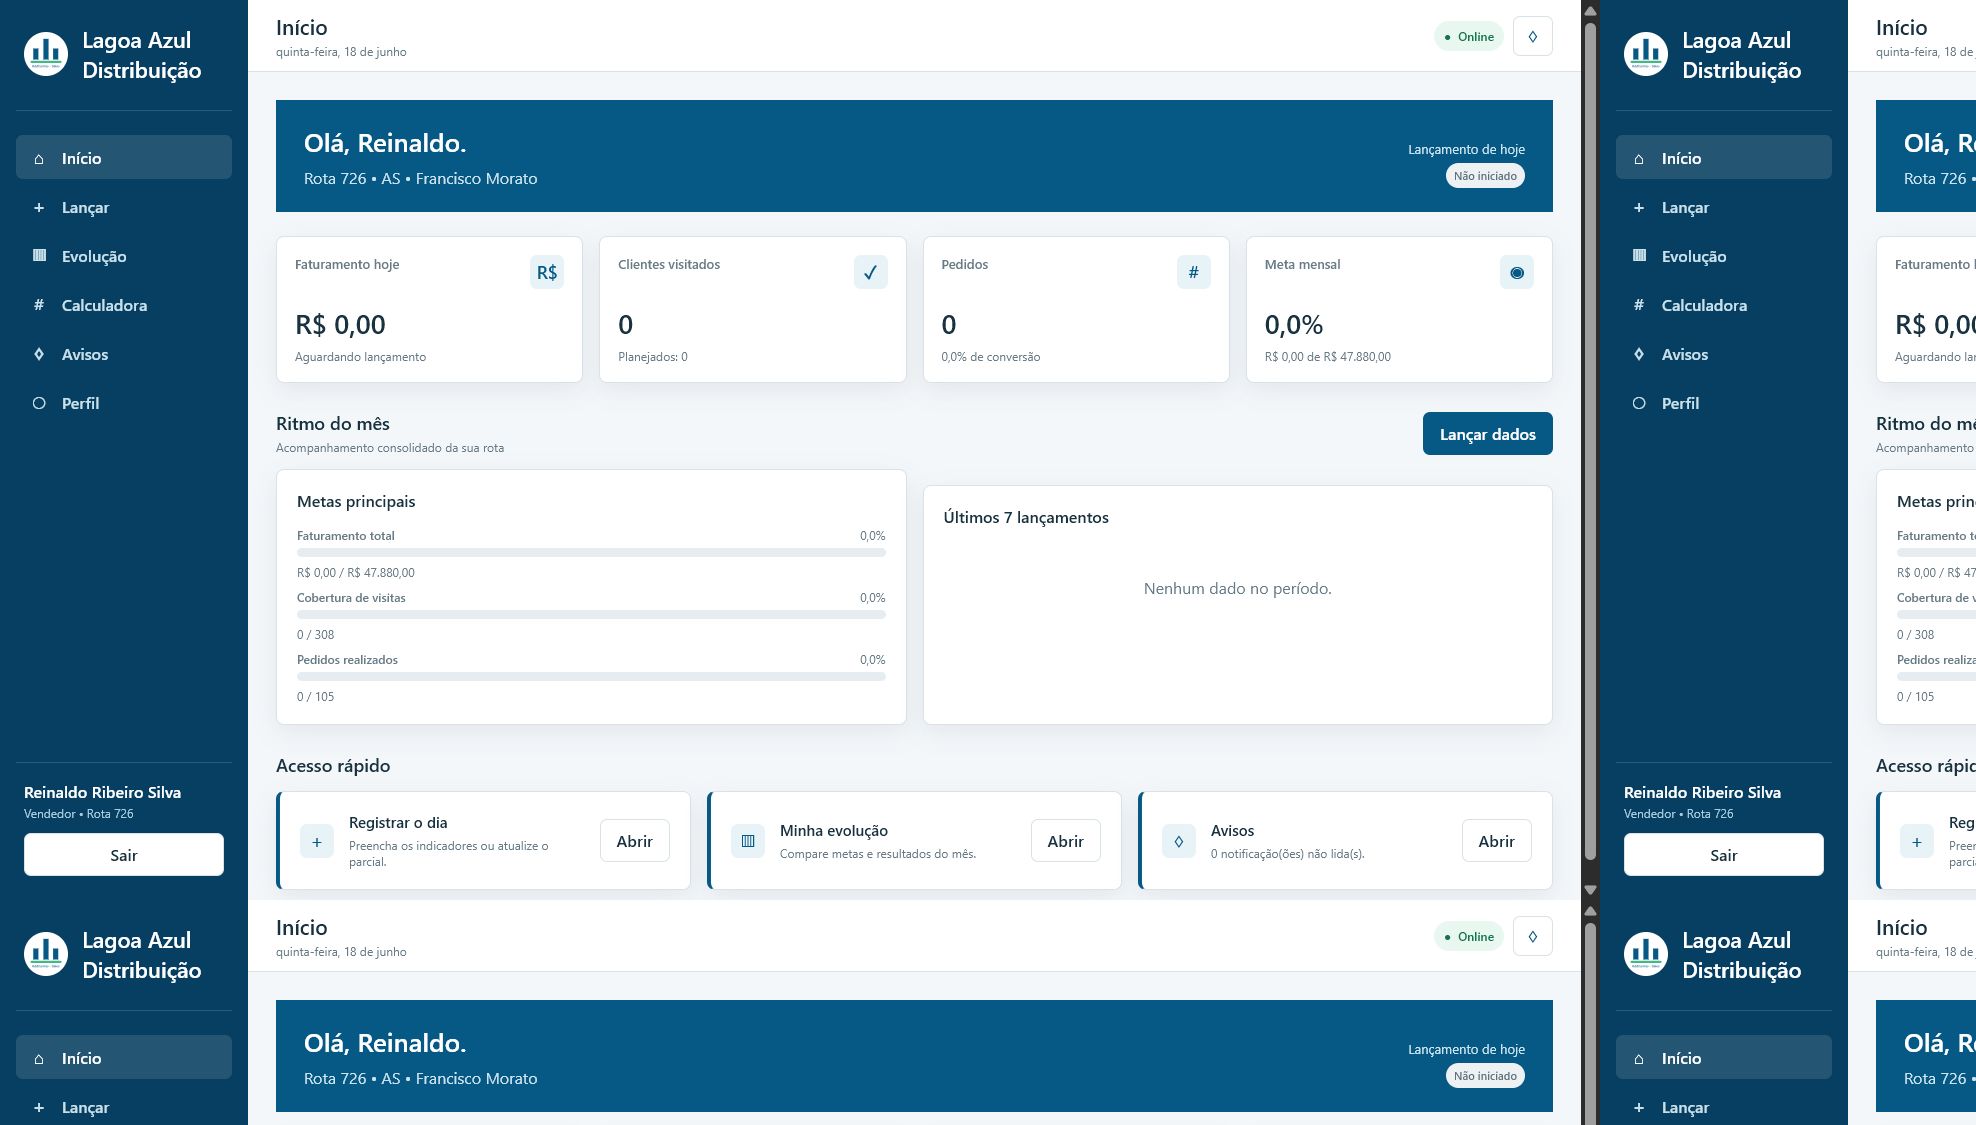Click the Faturamento total progress bar in main view

[x=591, y=552]
